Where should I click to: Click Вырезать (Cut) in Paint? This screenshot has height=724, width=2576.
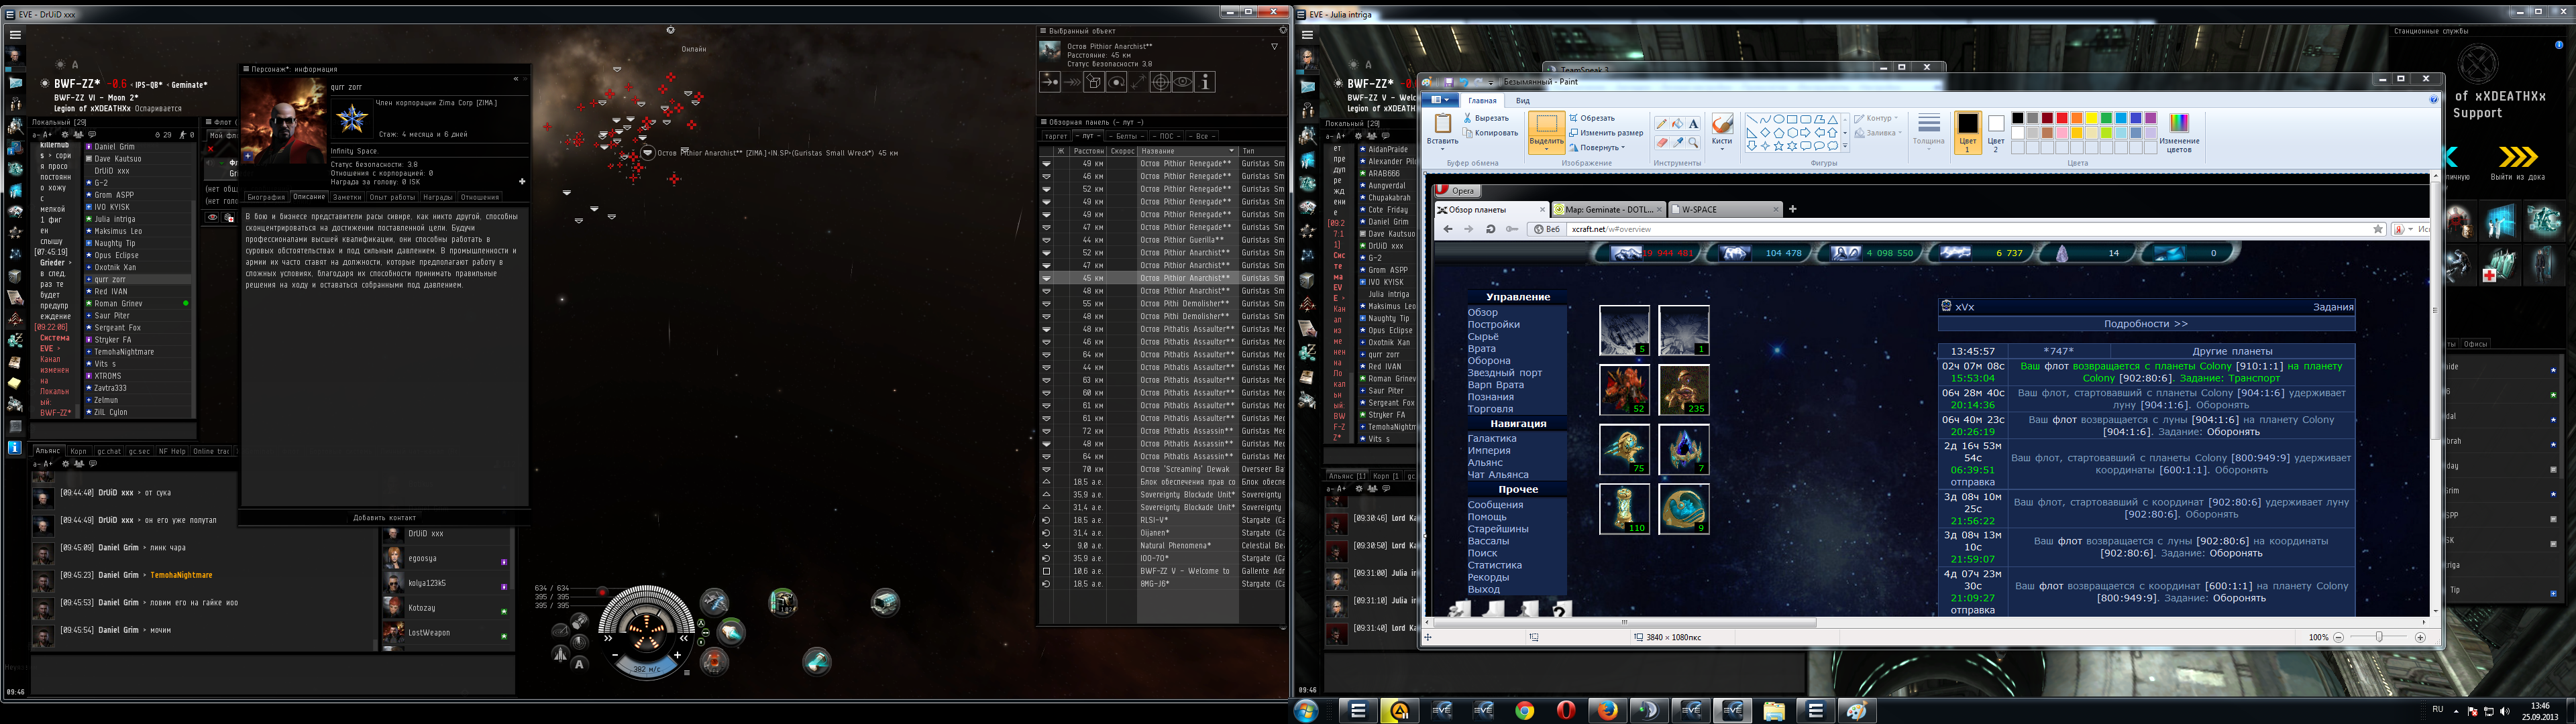(x=1486, y=118)
